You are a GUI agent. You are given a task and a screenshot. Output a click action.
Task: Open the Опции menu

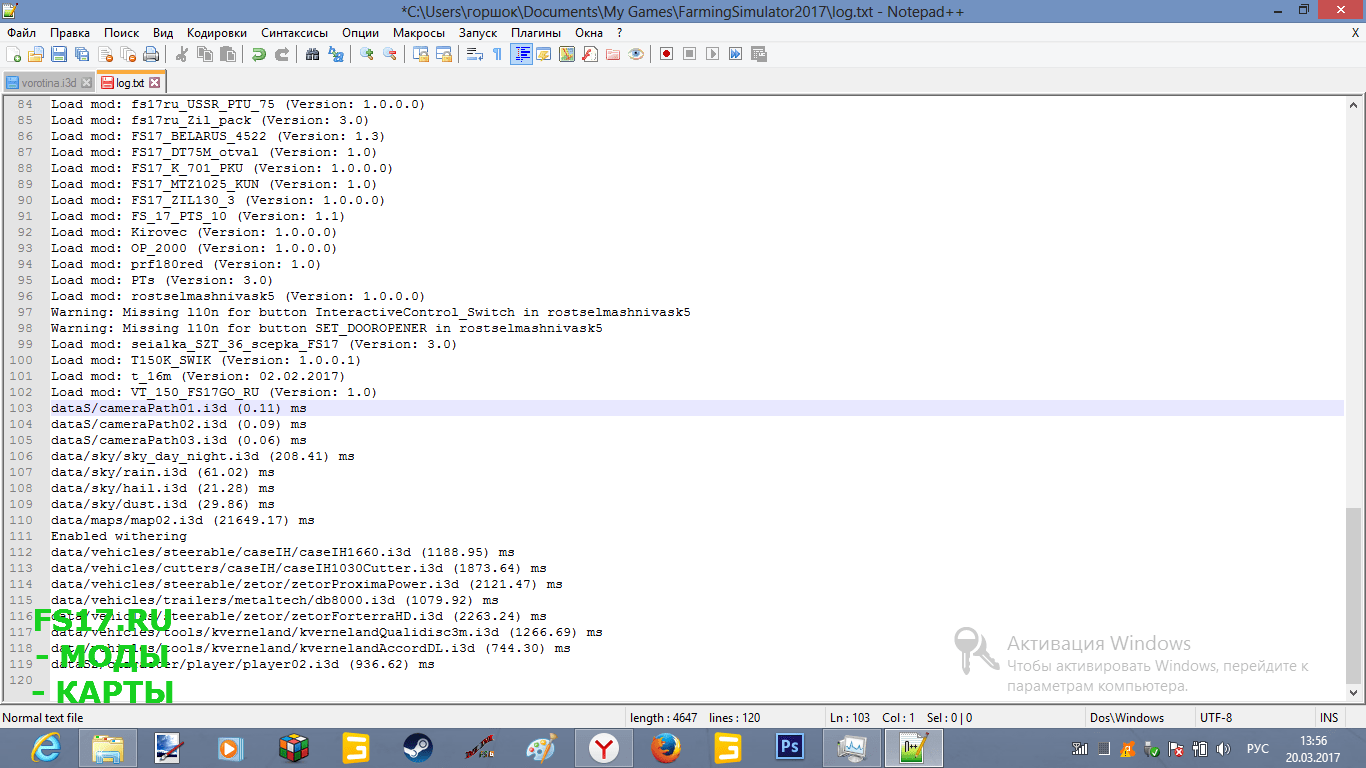(360, 33)
